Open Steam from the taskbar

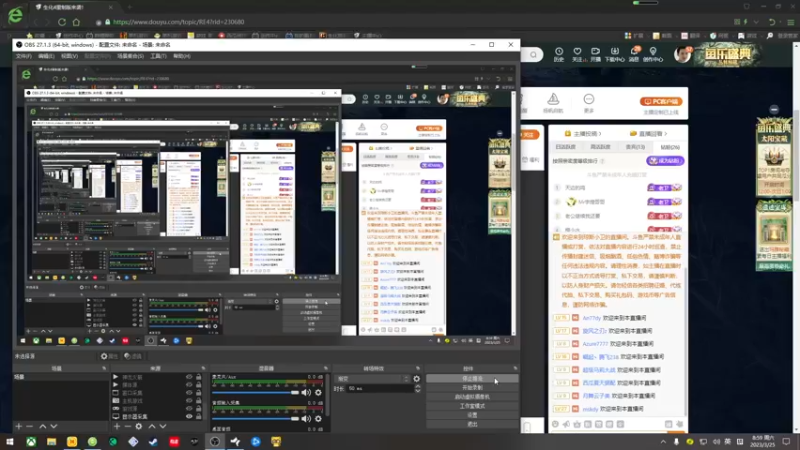pos(154,441)
